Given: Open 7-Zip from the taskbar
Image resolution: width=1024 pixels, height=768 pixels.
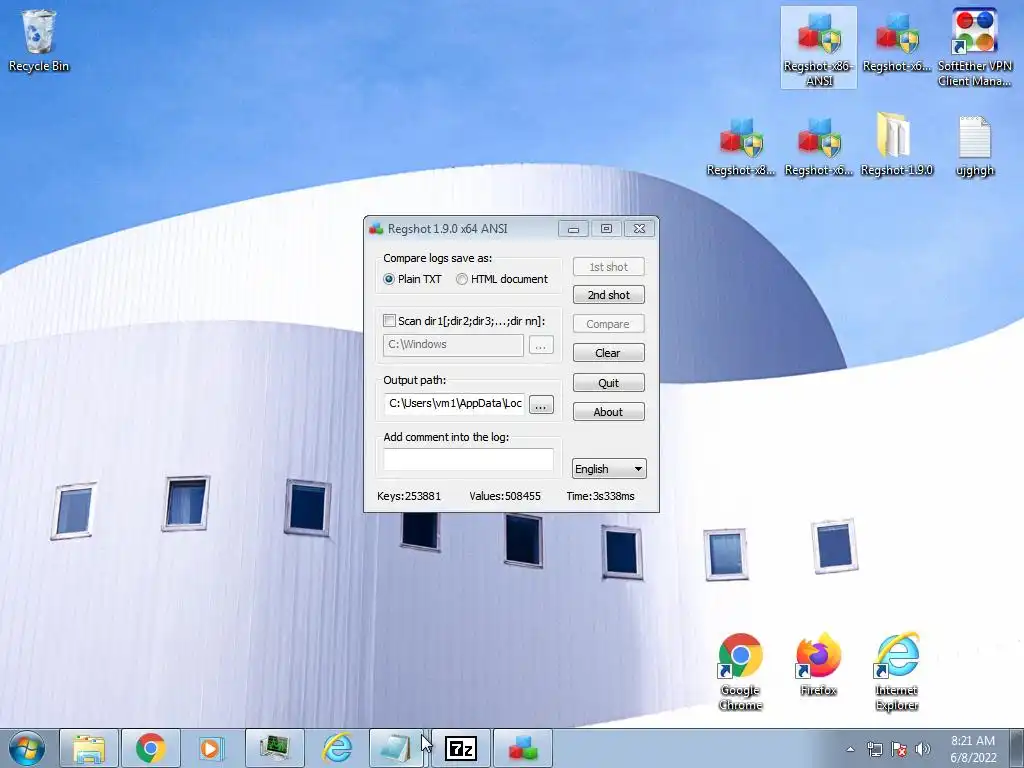Looking at the screenshot, I should point(461,748).
